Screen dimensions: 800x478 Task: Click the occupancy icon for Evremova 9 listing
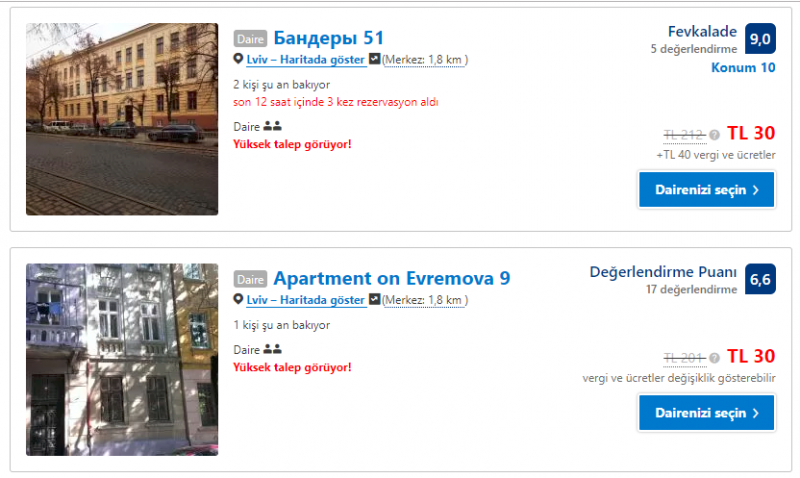272,349
